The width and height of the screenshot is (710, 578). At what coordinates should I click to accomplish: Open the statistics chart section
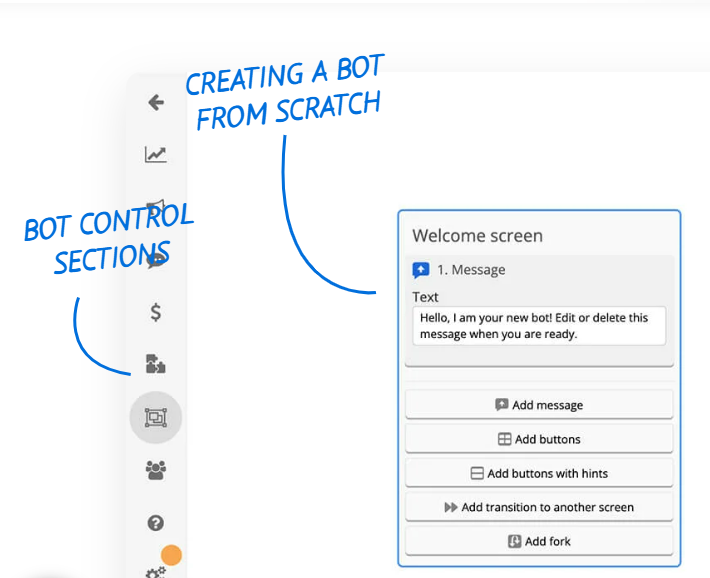[156, 154]
